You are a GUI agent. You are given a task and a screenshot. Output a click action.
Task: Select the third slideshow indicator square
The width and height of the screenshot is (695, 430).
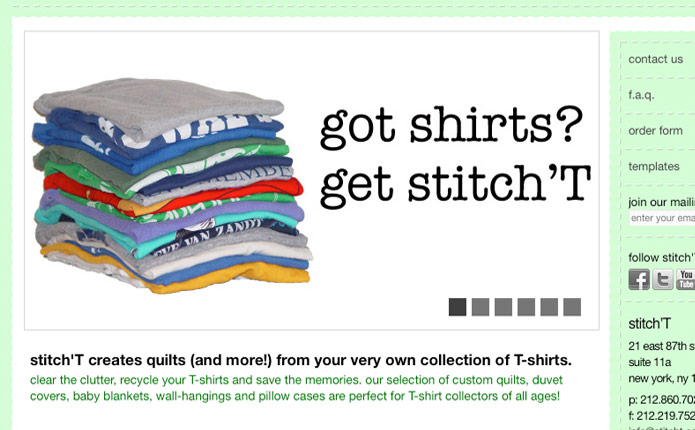pyautogui.click(x=503, y=307)
